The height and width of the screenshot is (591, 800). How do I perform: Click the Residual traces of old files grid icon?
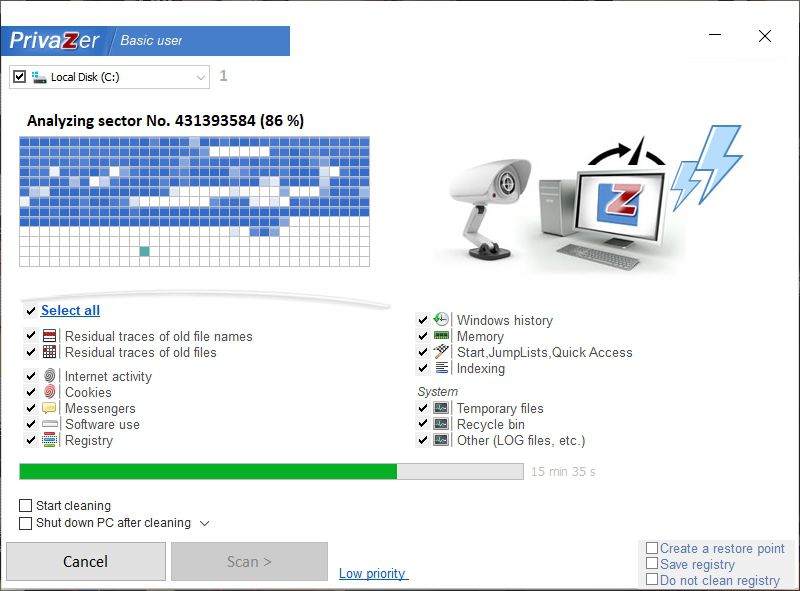[x=49, y=352]
